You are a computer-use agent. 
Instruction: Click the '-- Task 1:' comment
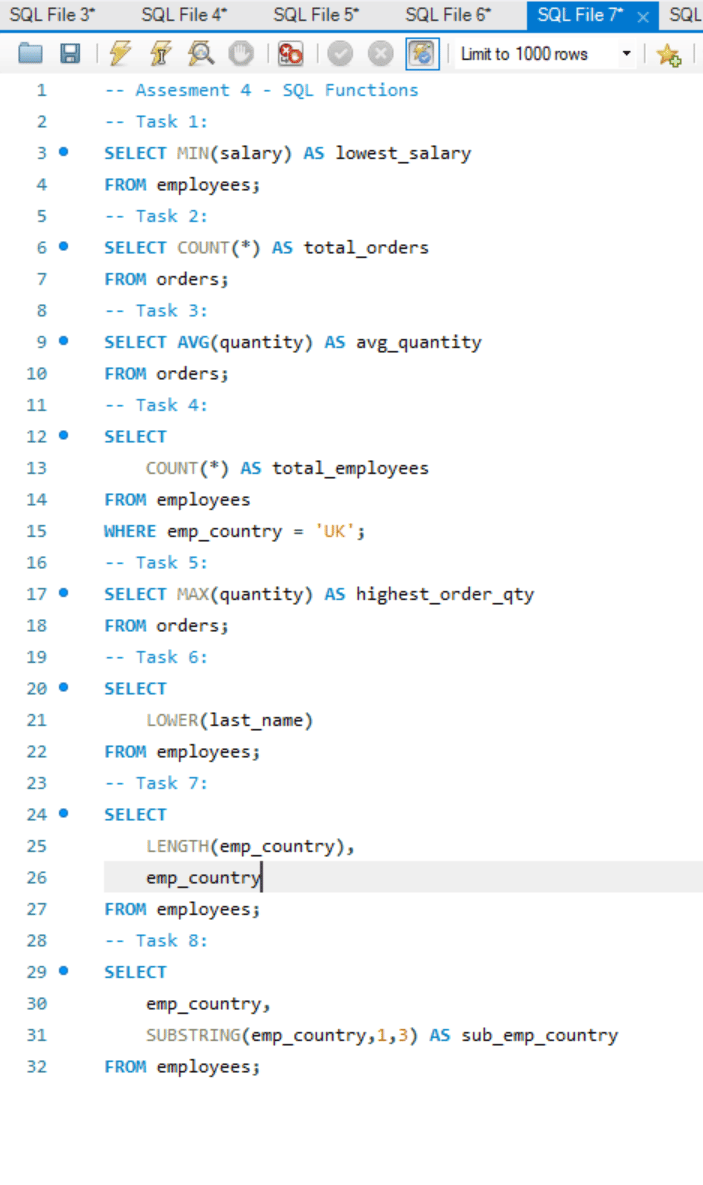coord(156,122)
